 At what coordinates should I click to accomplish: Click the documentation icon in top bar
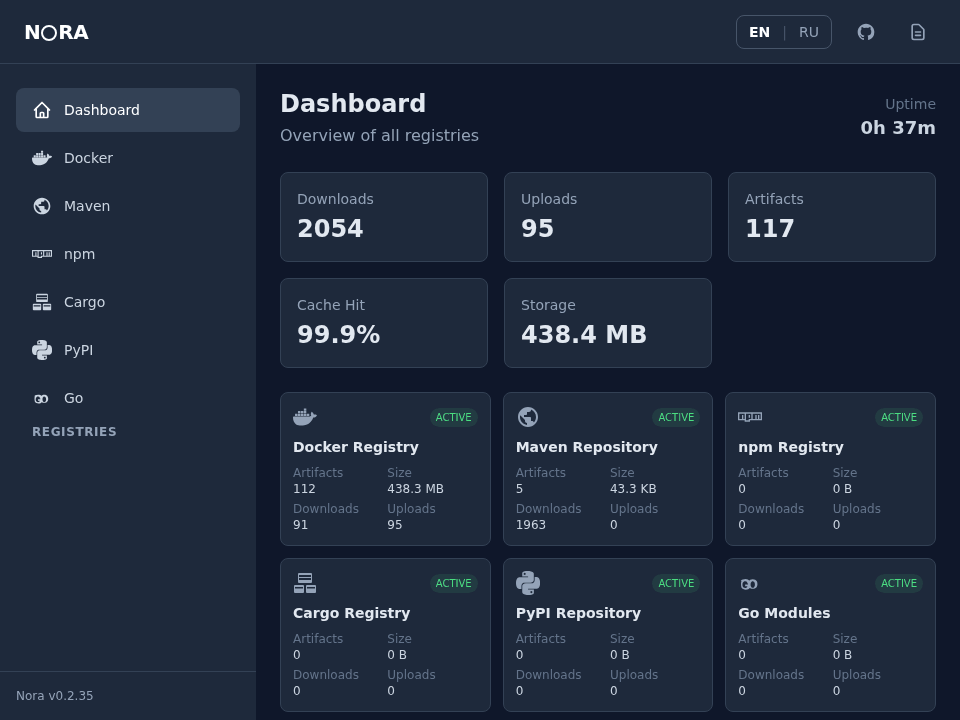coord(918,32)
